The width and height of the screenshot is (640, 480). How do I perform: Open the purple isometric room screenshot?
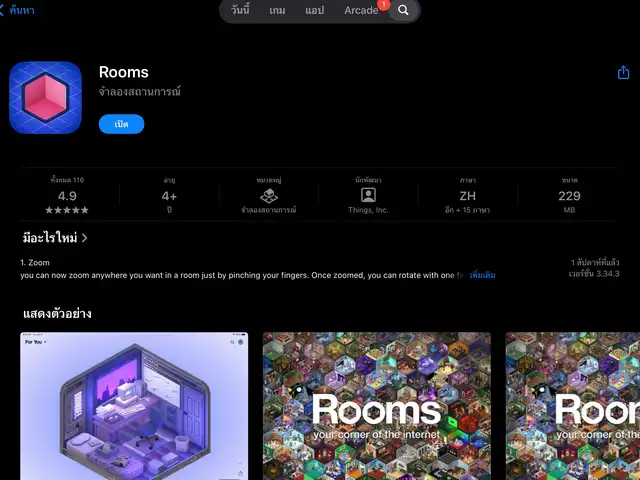(x=134, y=405)
